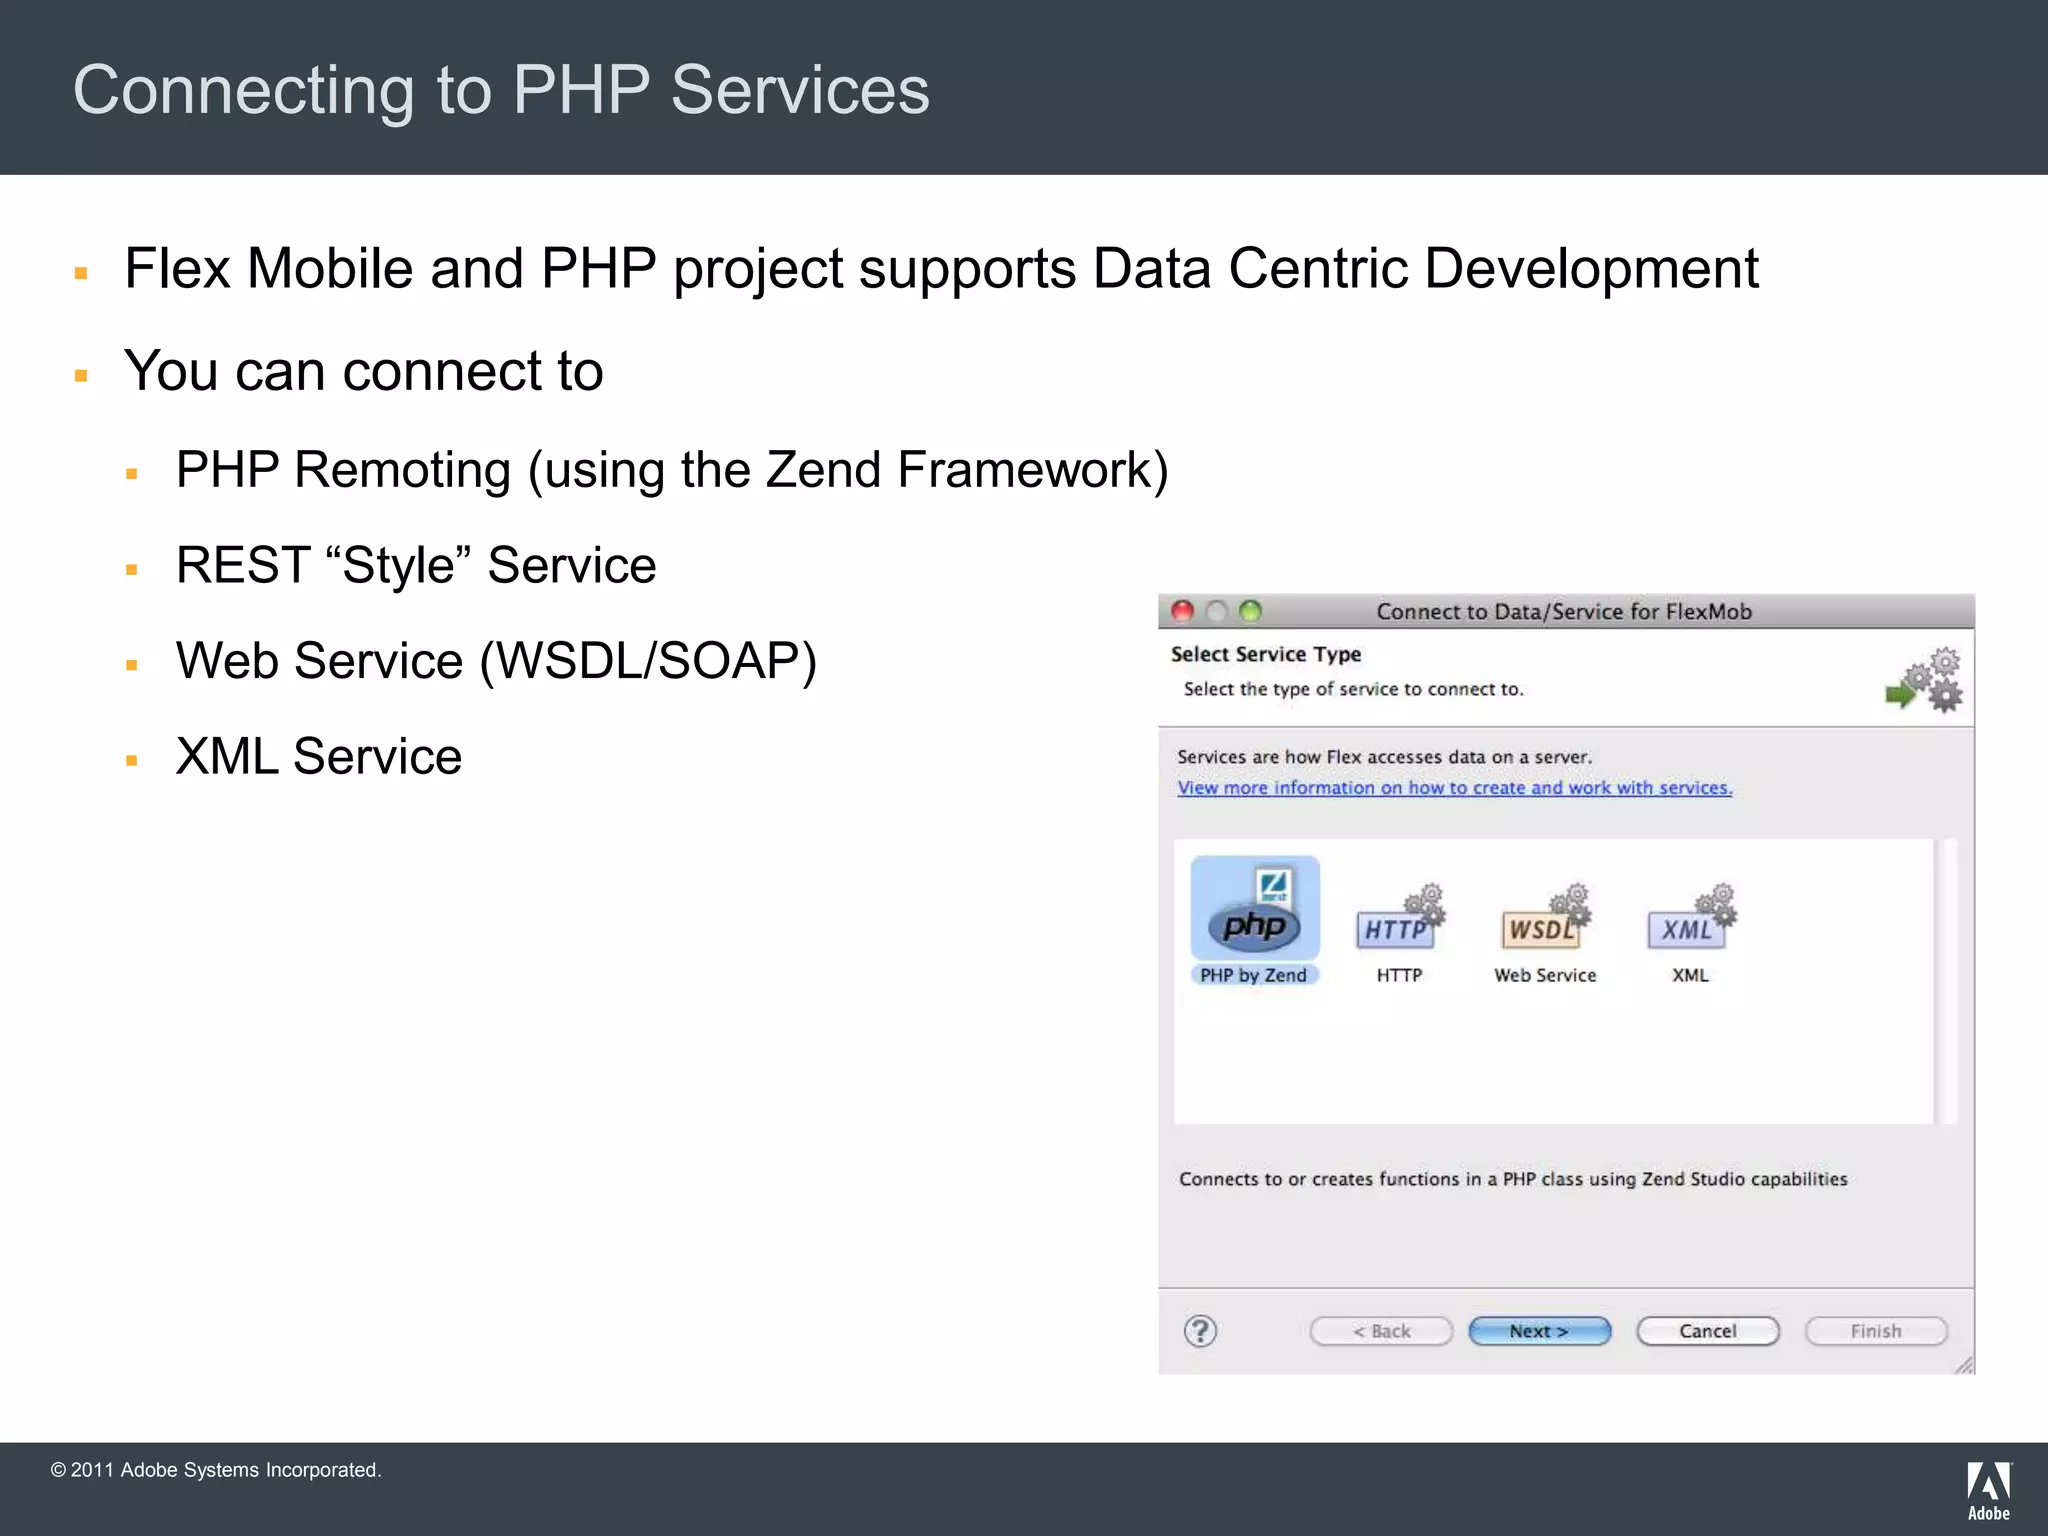Click the 'Connecting to PHP Services' slide title

pos(501,91)
